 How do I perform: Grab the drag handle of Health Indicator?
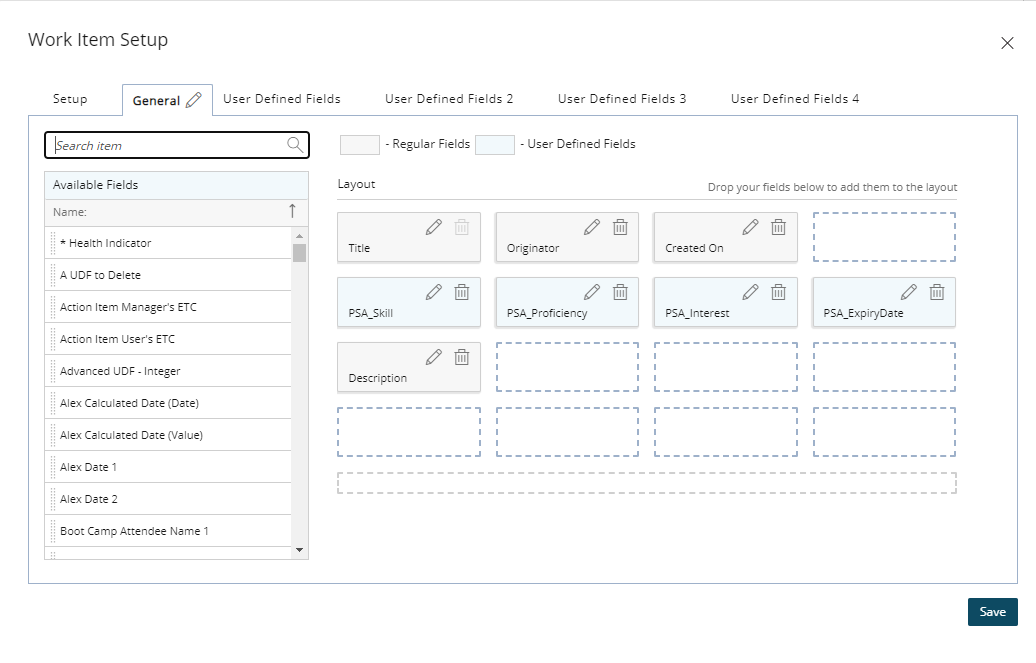tap(53, 243)
